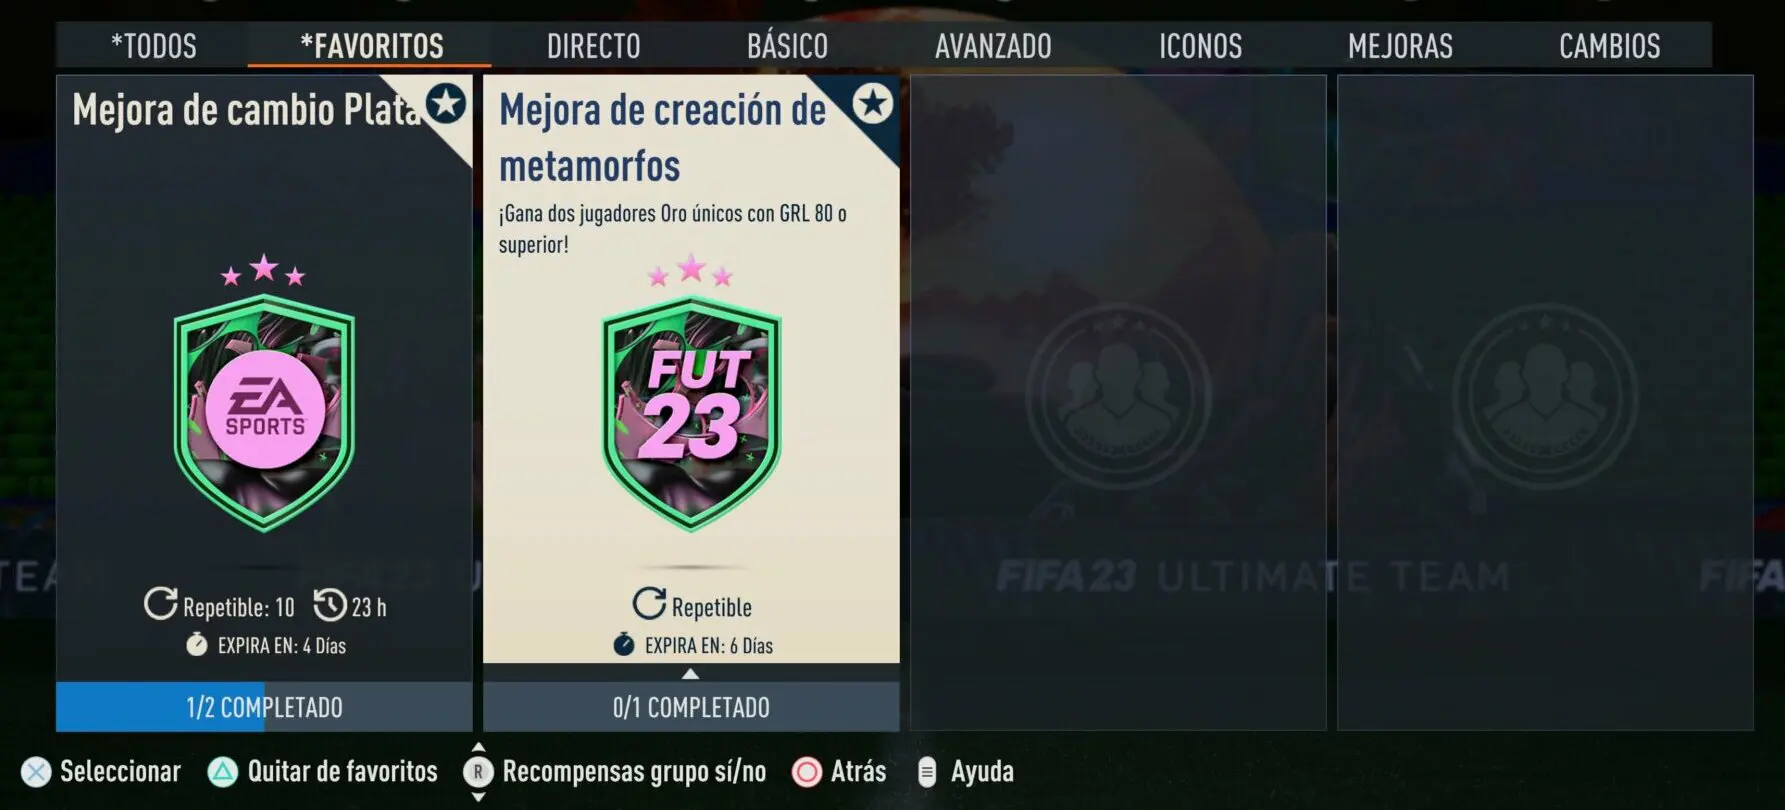Click the stopwatch icon beside EXPIRA EN: 4 Días

coord(197,644)
